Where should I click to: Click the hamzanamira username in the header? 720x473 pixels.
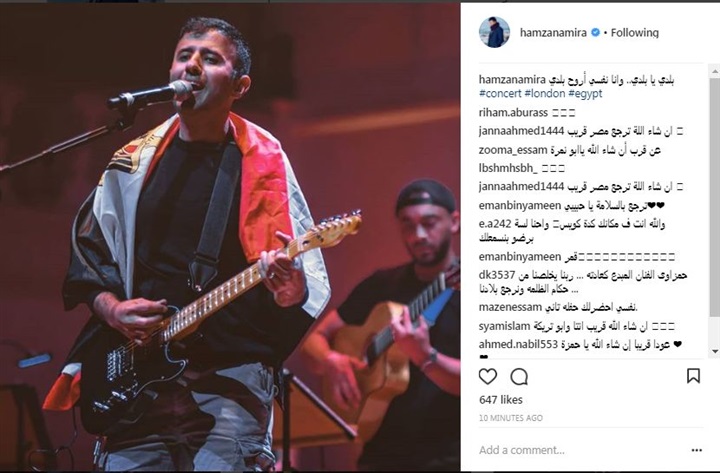coord(553,33)
